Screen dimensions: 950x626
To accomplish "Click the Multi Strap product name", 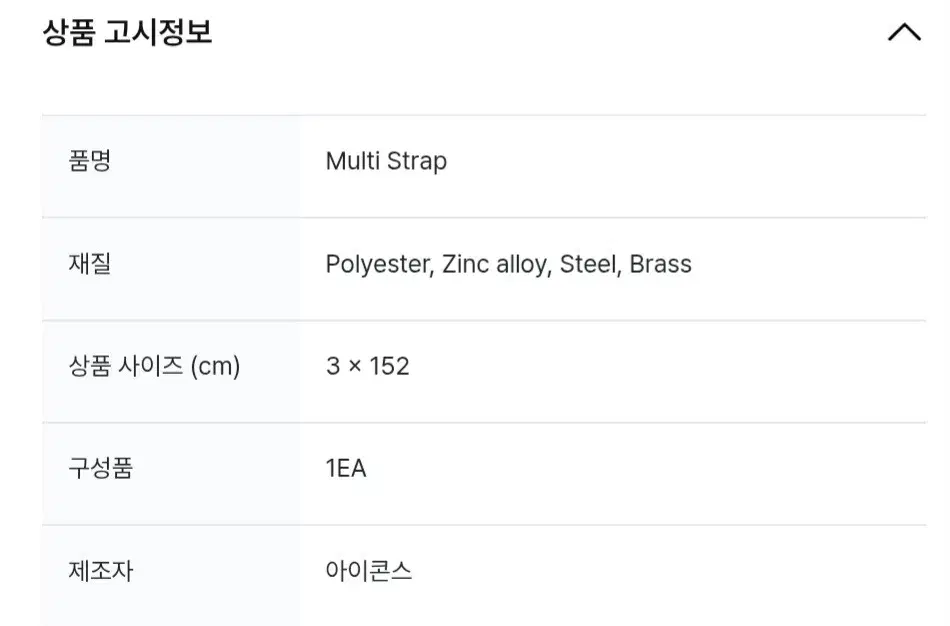I will point(386,161).
